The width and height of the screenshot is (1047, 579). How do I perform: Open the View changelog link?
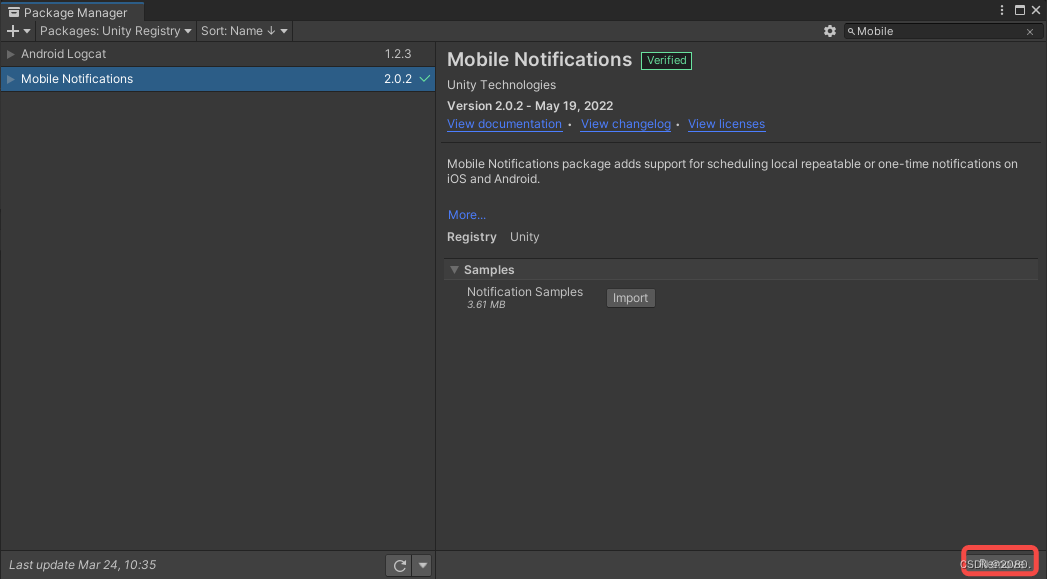tap(626, 124)
